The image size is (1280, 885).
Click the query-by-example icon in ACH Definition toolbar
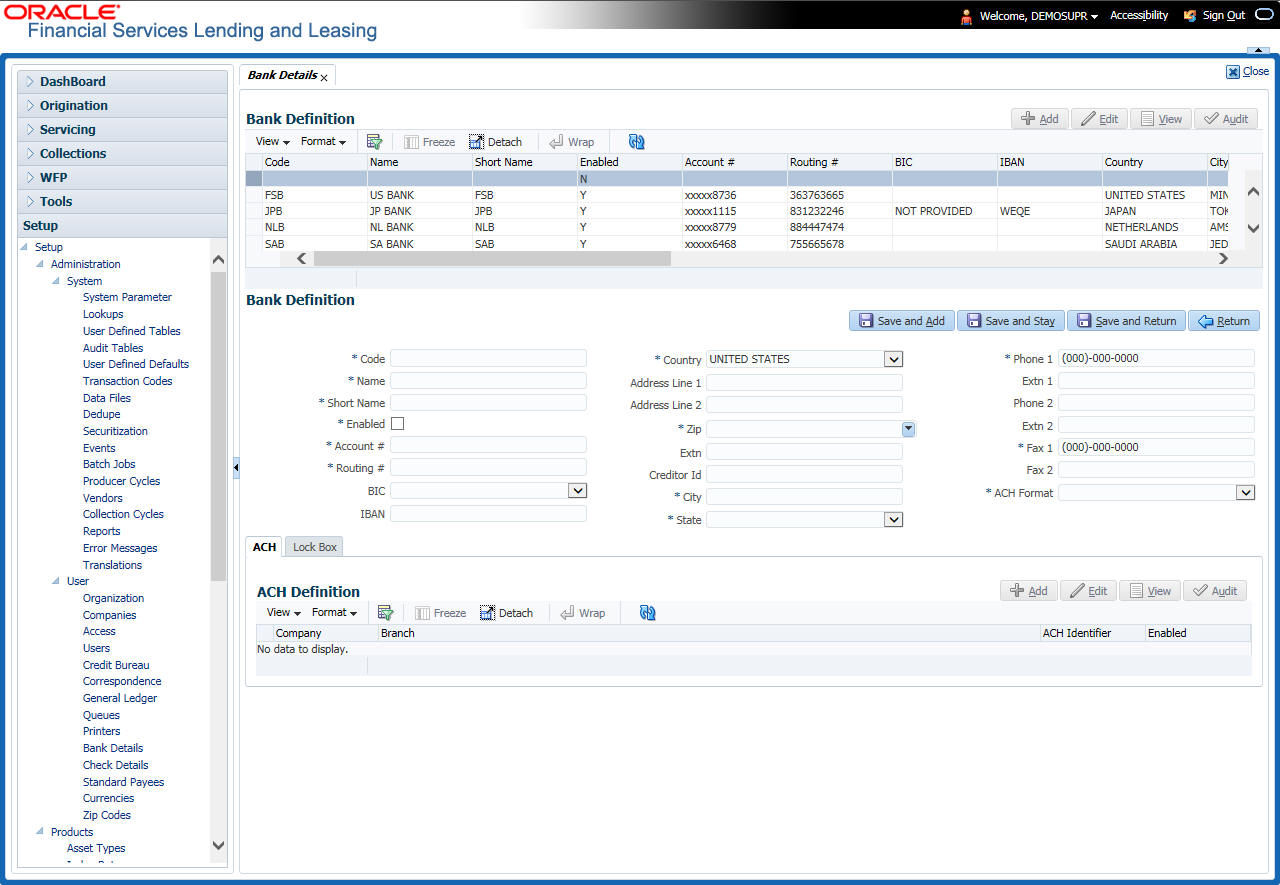click(385, 613)
